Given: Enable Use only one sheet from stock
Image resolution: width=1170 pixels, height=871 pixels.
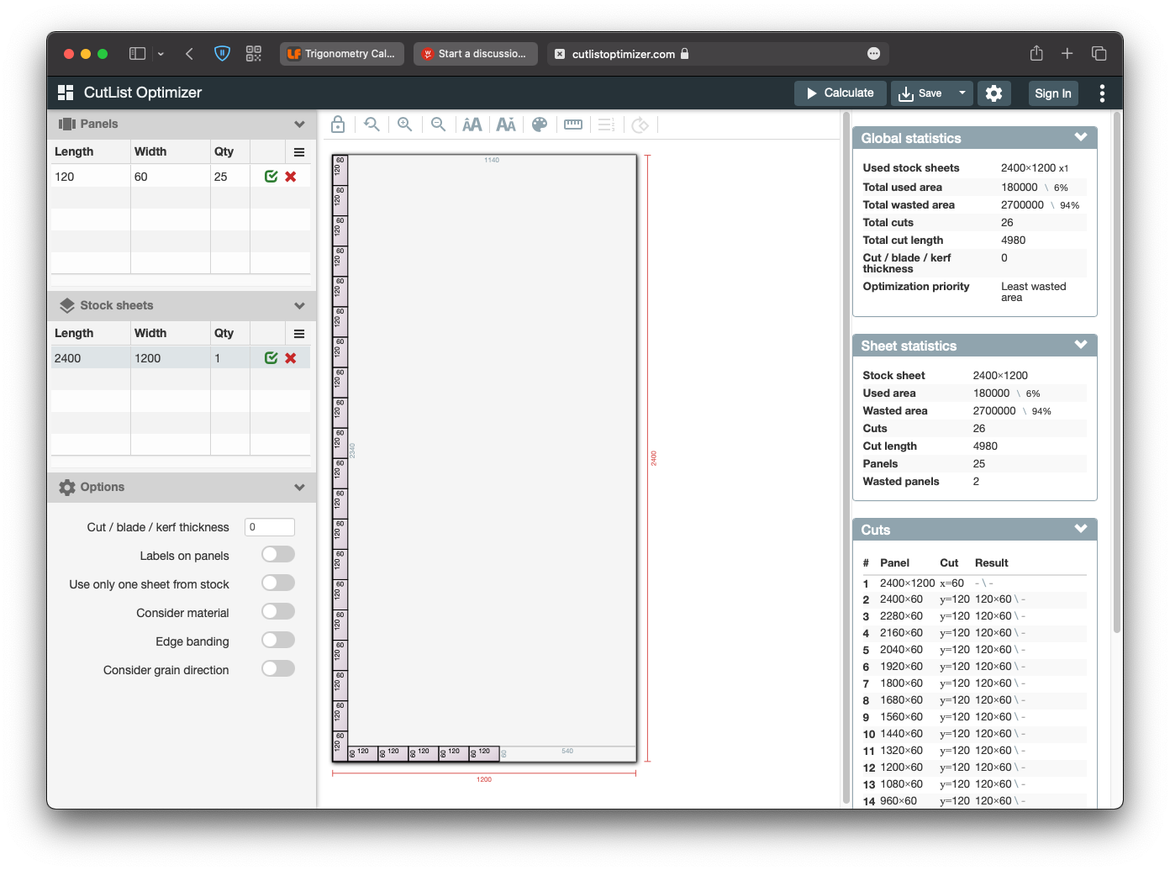Looking at the screenshot, I should pyautogui.click(x=277, y=582).
